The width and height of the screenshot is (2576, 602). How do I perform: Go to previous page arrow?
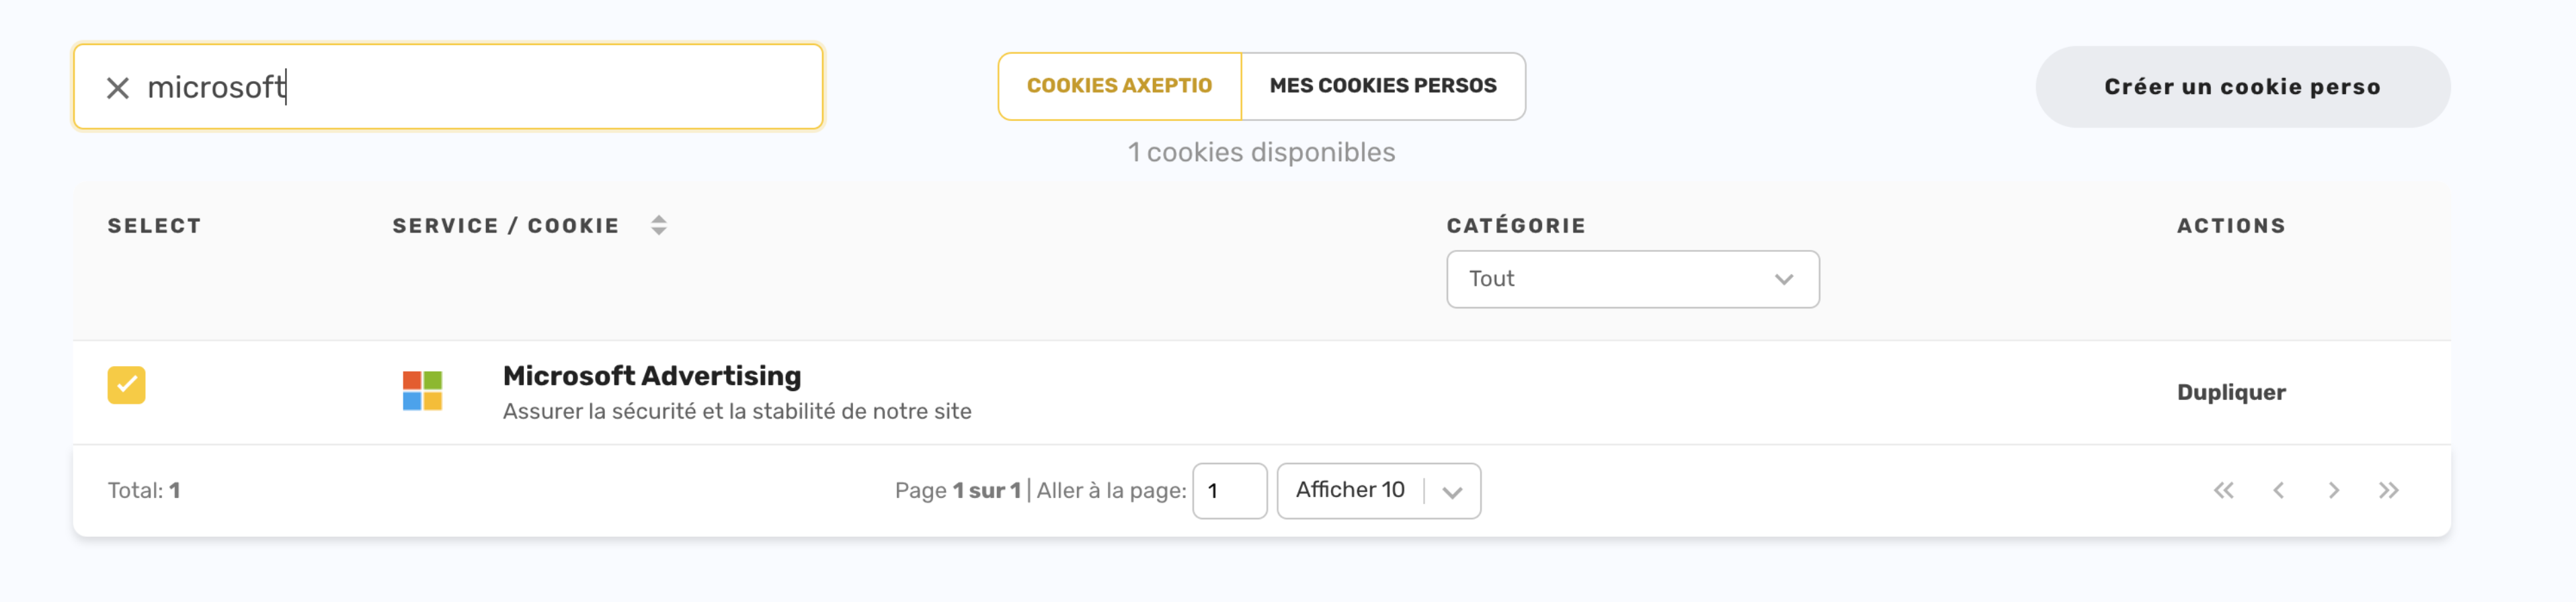pos(2278,490)
